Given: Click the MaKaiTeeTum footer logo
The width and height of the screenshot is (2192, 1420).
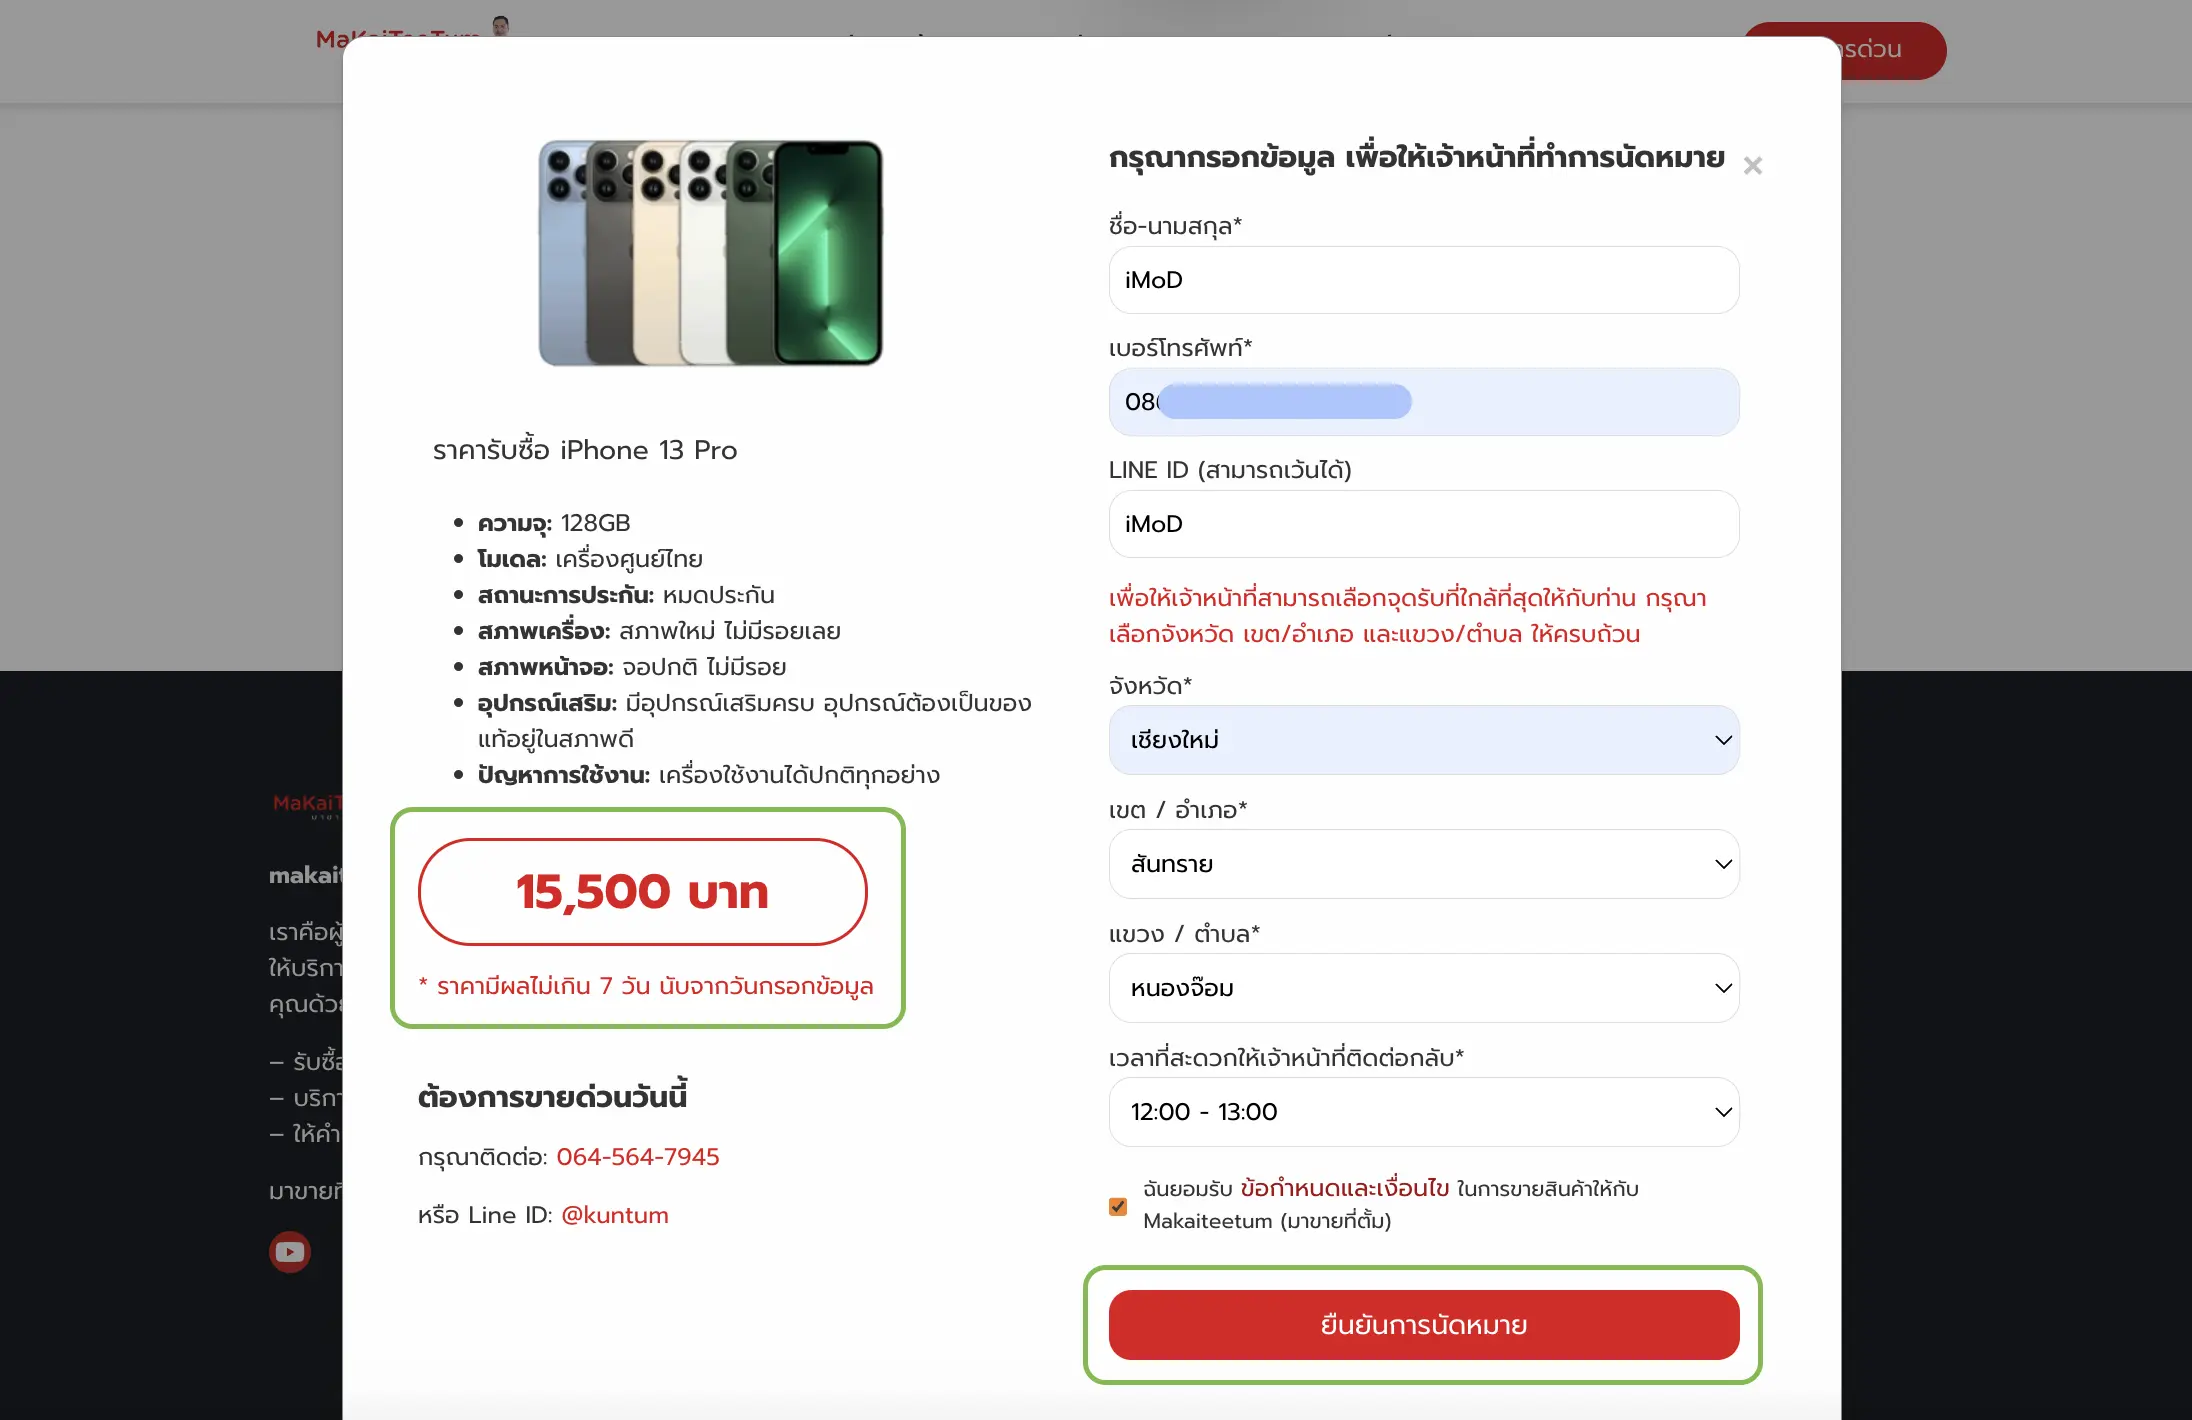Looking at the screenshot, I should 306,804.
